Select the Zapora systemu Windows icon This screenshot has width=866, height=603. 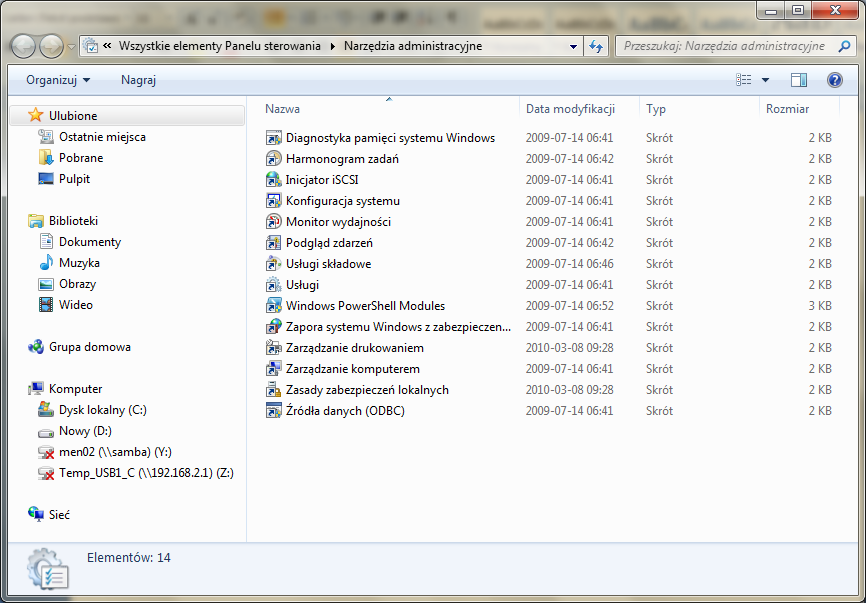pyautogui.click(x=273, y=326)
